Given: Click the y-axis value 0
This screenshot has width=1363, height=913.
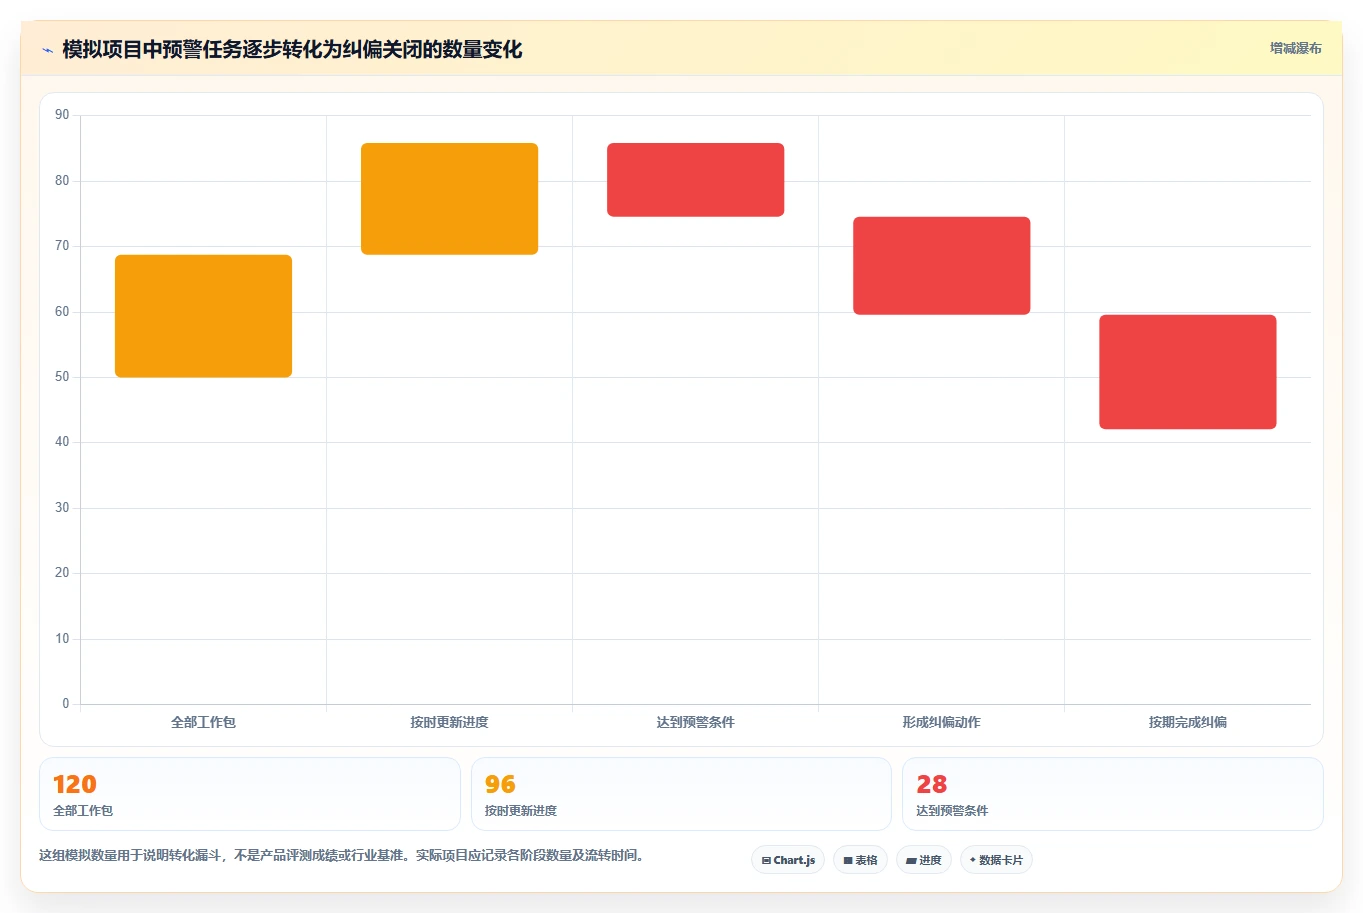Looking at the screenshot, I should pyautogui.click(x=66, y=704).
